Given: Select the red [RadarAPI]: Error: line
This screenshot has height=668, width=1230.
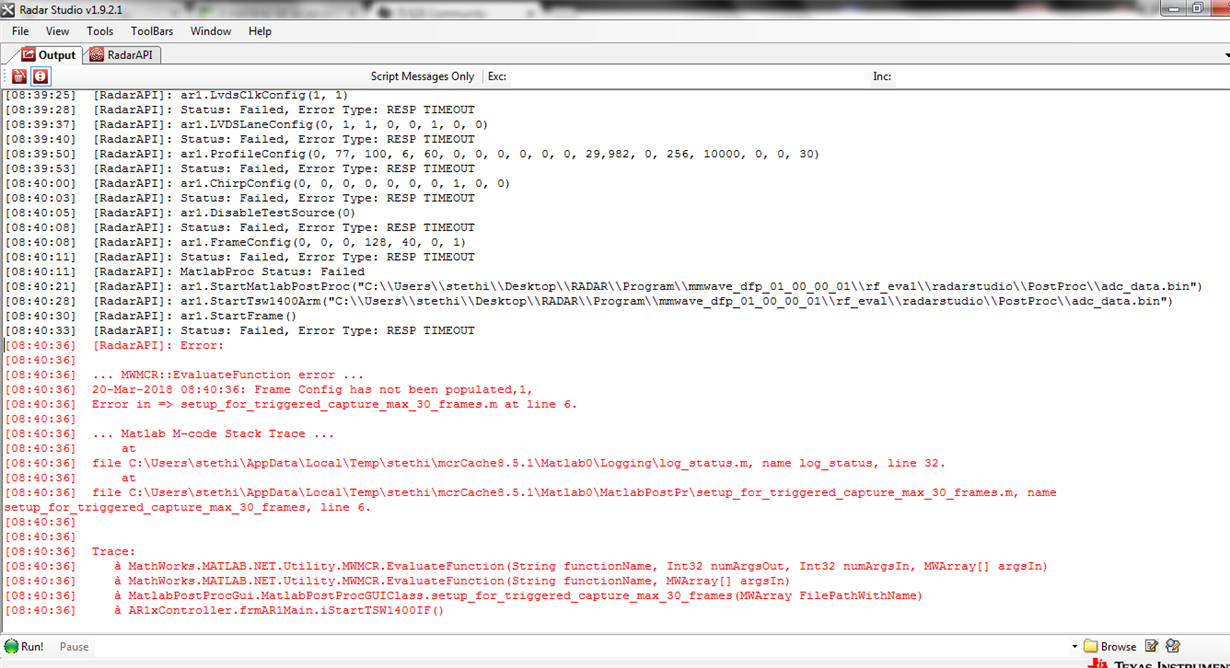Looking at the screenshot, I should click(115, 345).
